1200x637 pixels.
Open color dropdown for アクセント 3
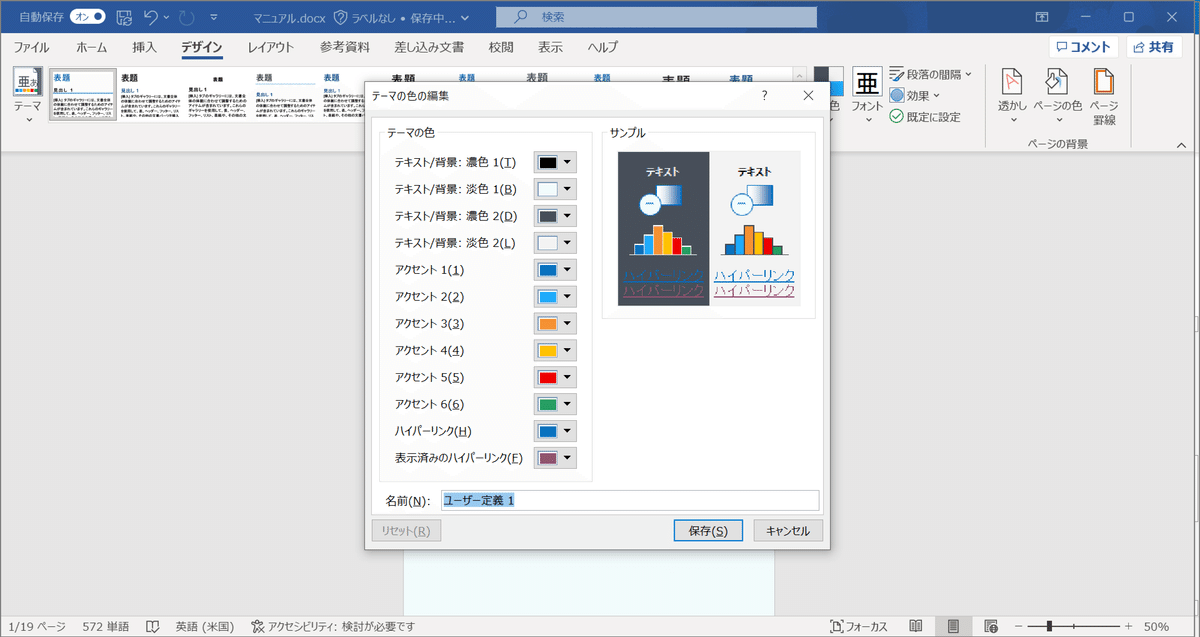coord(555,324)
